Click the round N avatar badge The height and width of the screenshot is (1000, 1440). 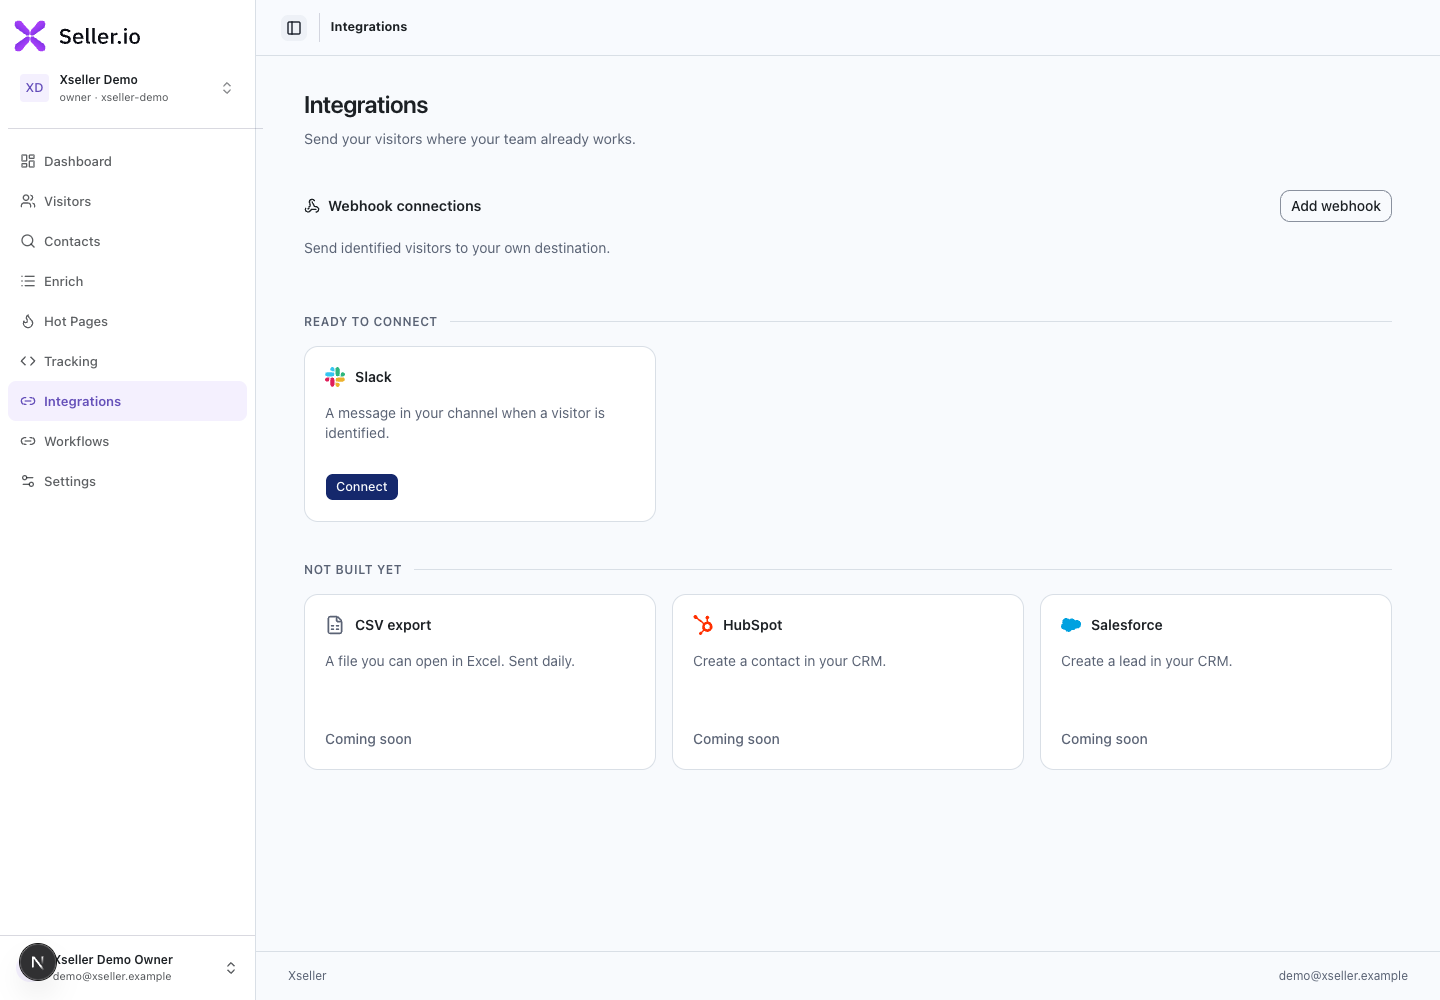pos(38,963)
